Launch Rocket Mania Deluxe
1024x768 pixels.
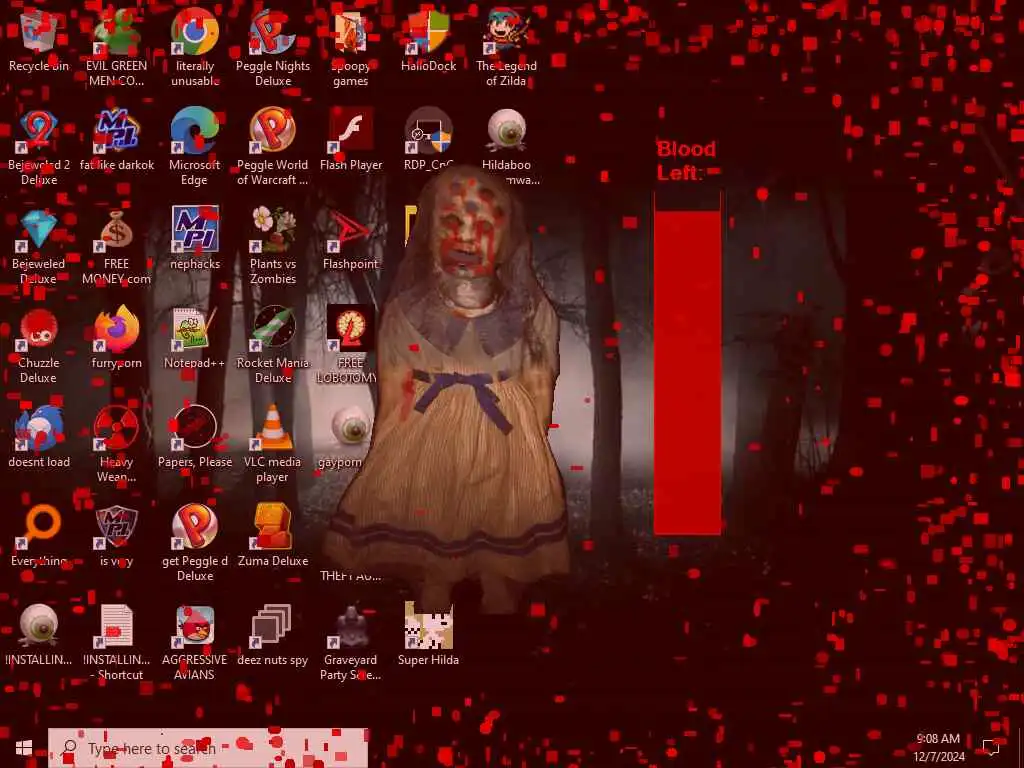pyautogui.click(x=272, y=329)
